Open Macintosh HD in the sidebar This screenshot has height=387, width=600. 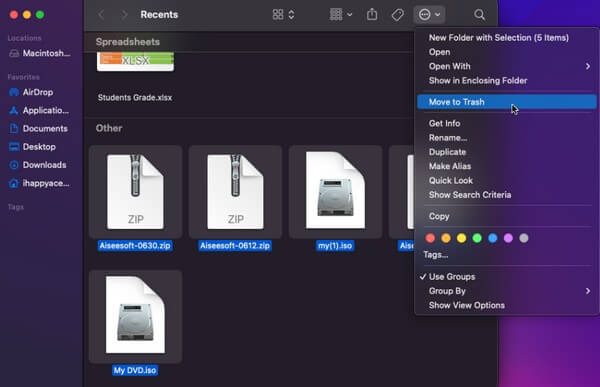click(x=40, y=53)
